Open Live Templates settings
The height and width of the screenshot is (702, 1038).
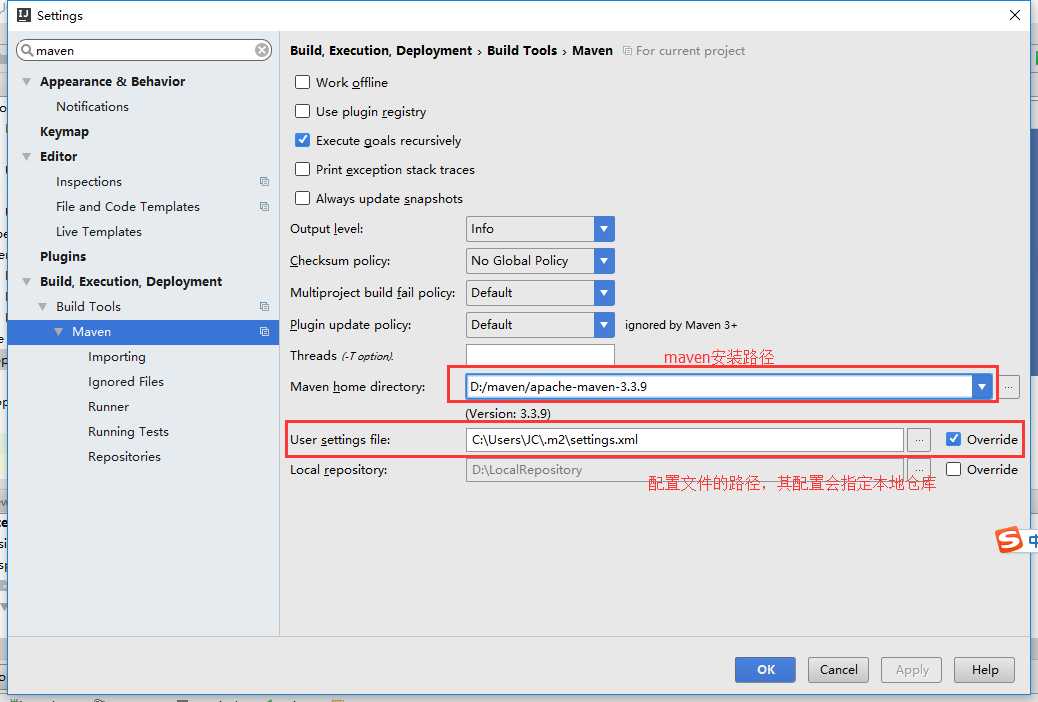(x=99, y=232)
